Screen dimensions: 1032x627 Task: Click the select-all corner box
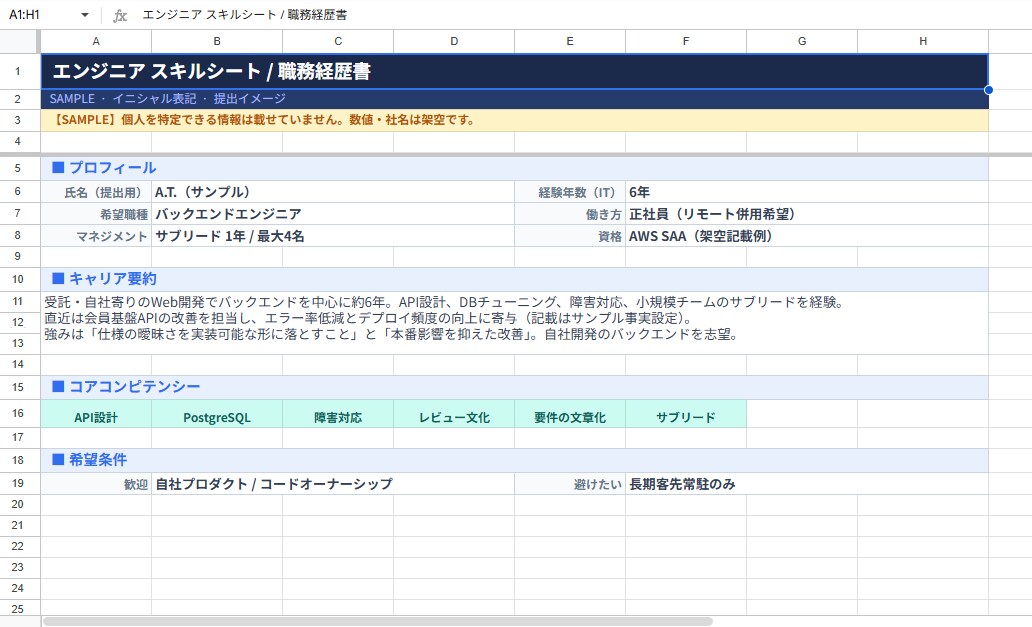(x=20, y=41)
